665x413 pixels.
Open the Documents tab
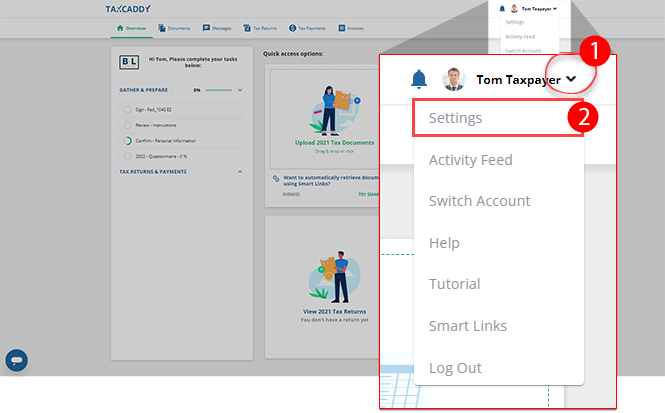[174, 28]
